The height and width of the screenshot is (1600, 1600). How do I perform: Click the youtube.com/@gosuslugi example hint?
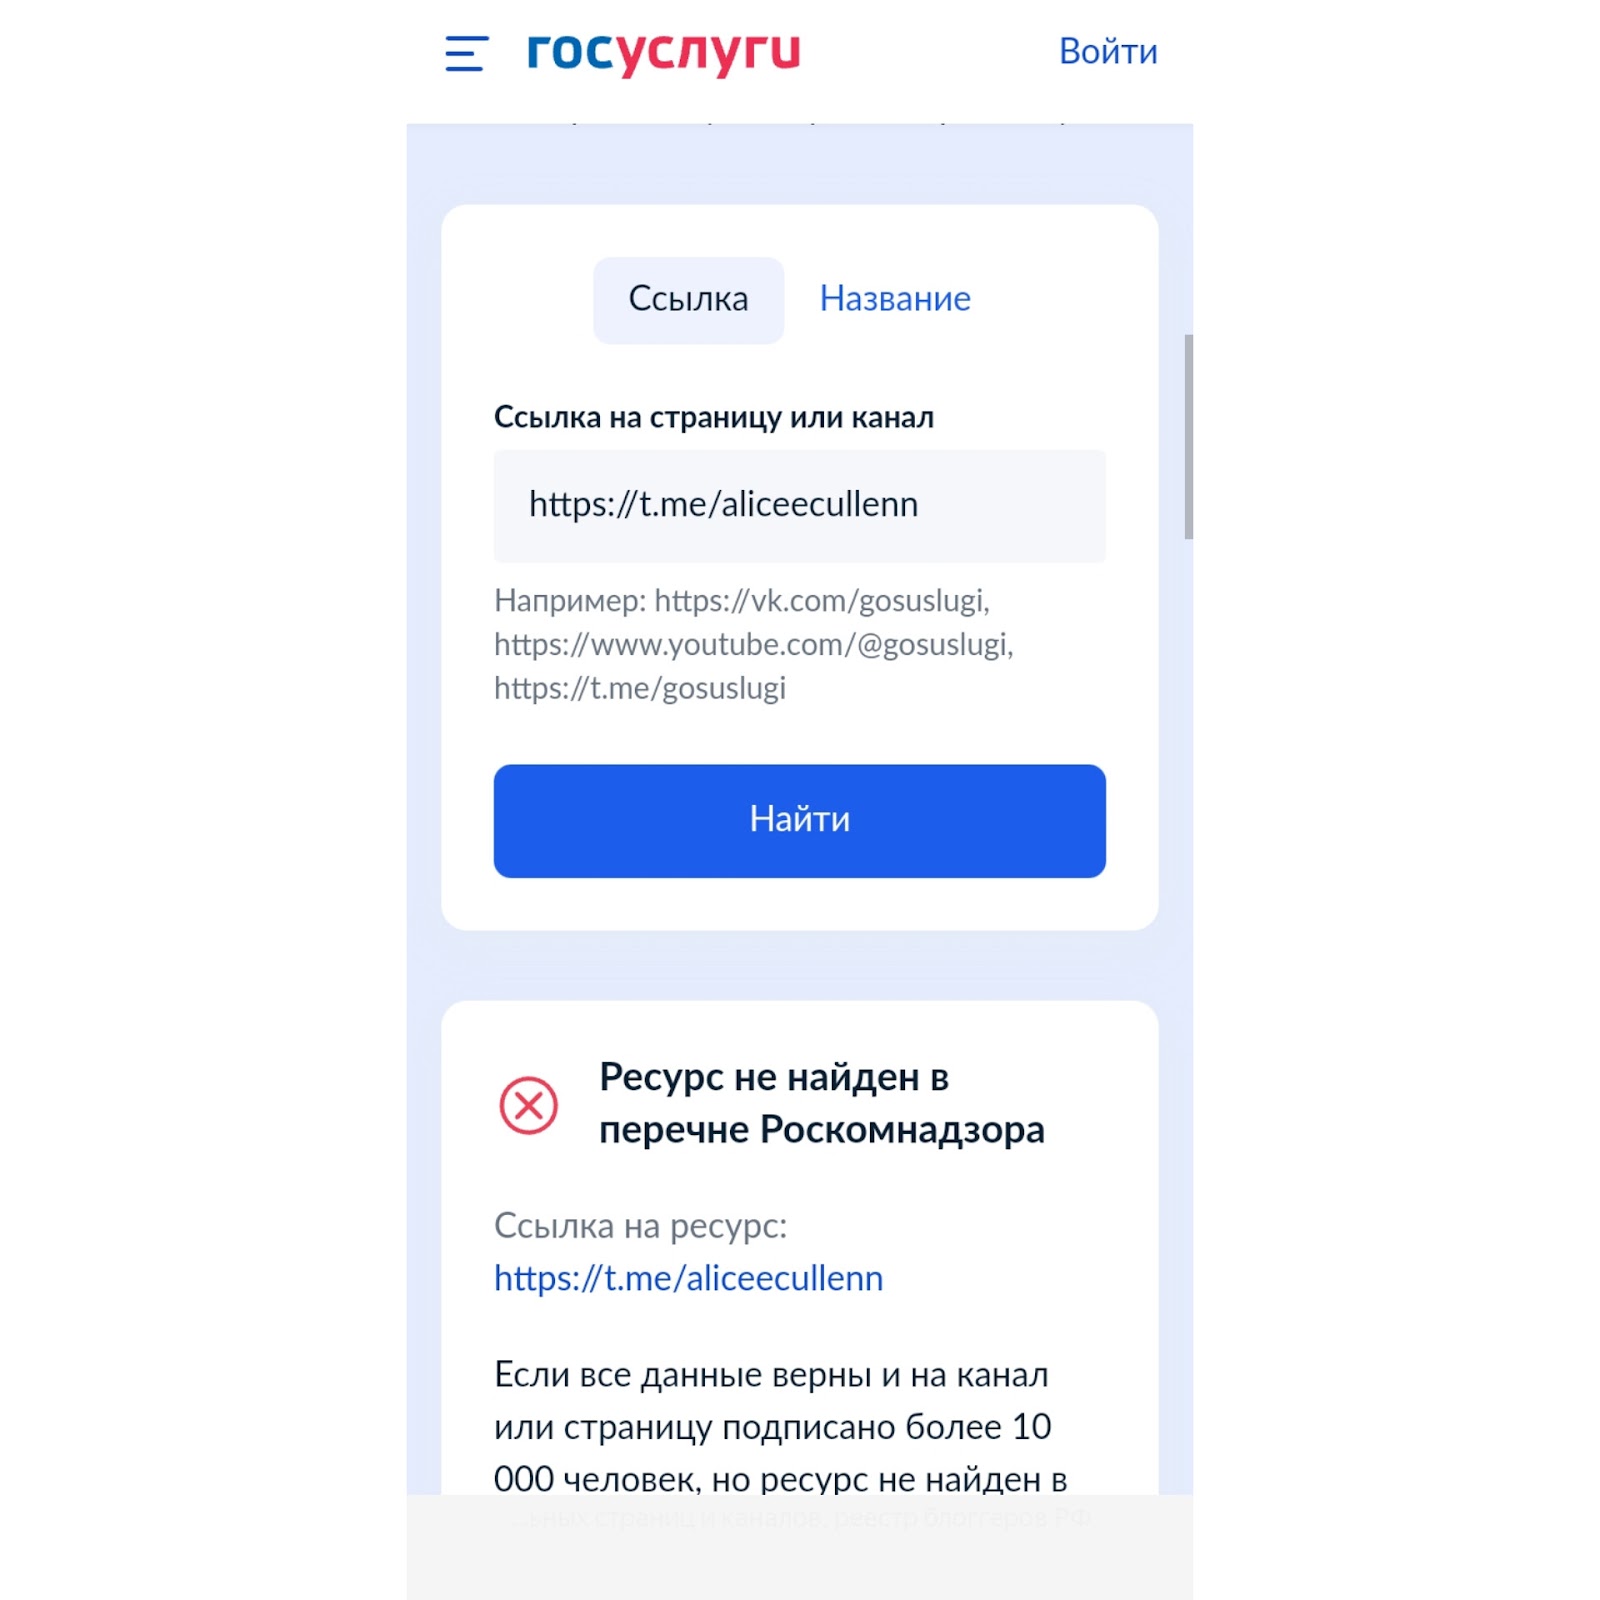(753, 645)
